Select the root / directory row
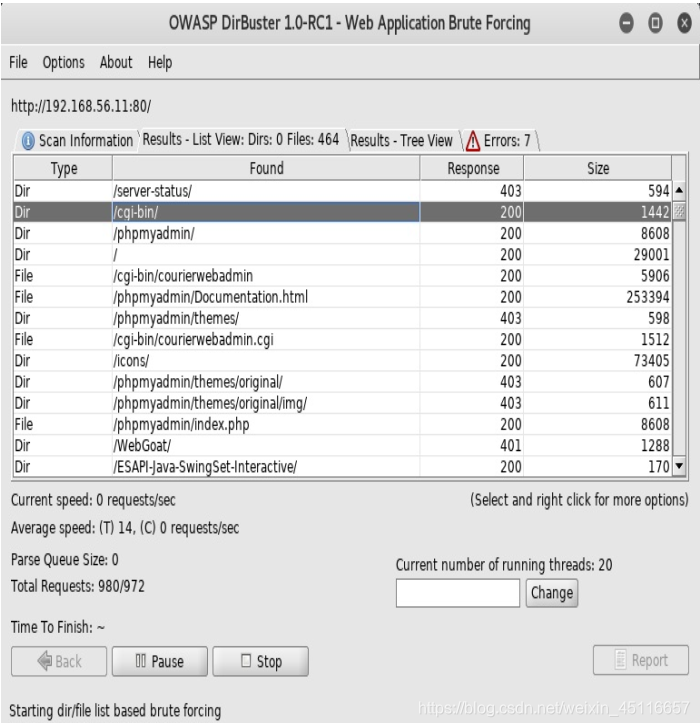Image resolution: width=700 pixels, height=727 pixels. [343, 255]
